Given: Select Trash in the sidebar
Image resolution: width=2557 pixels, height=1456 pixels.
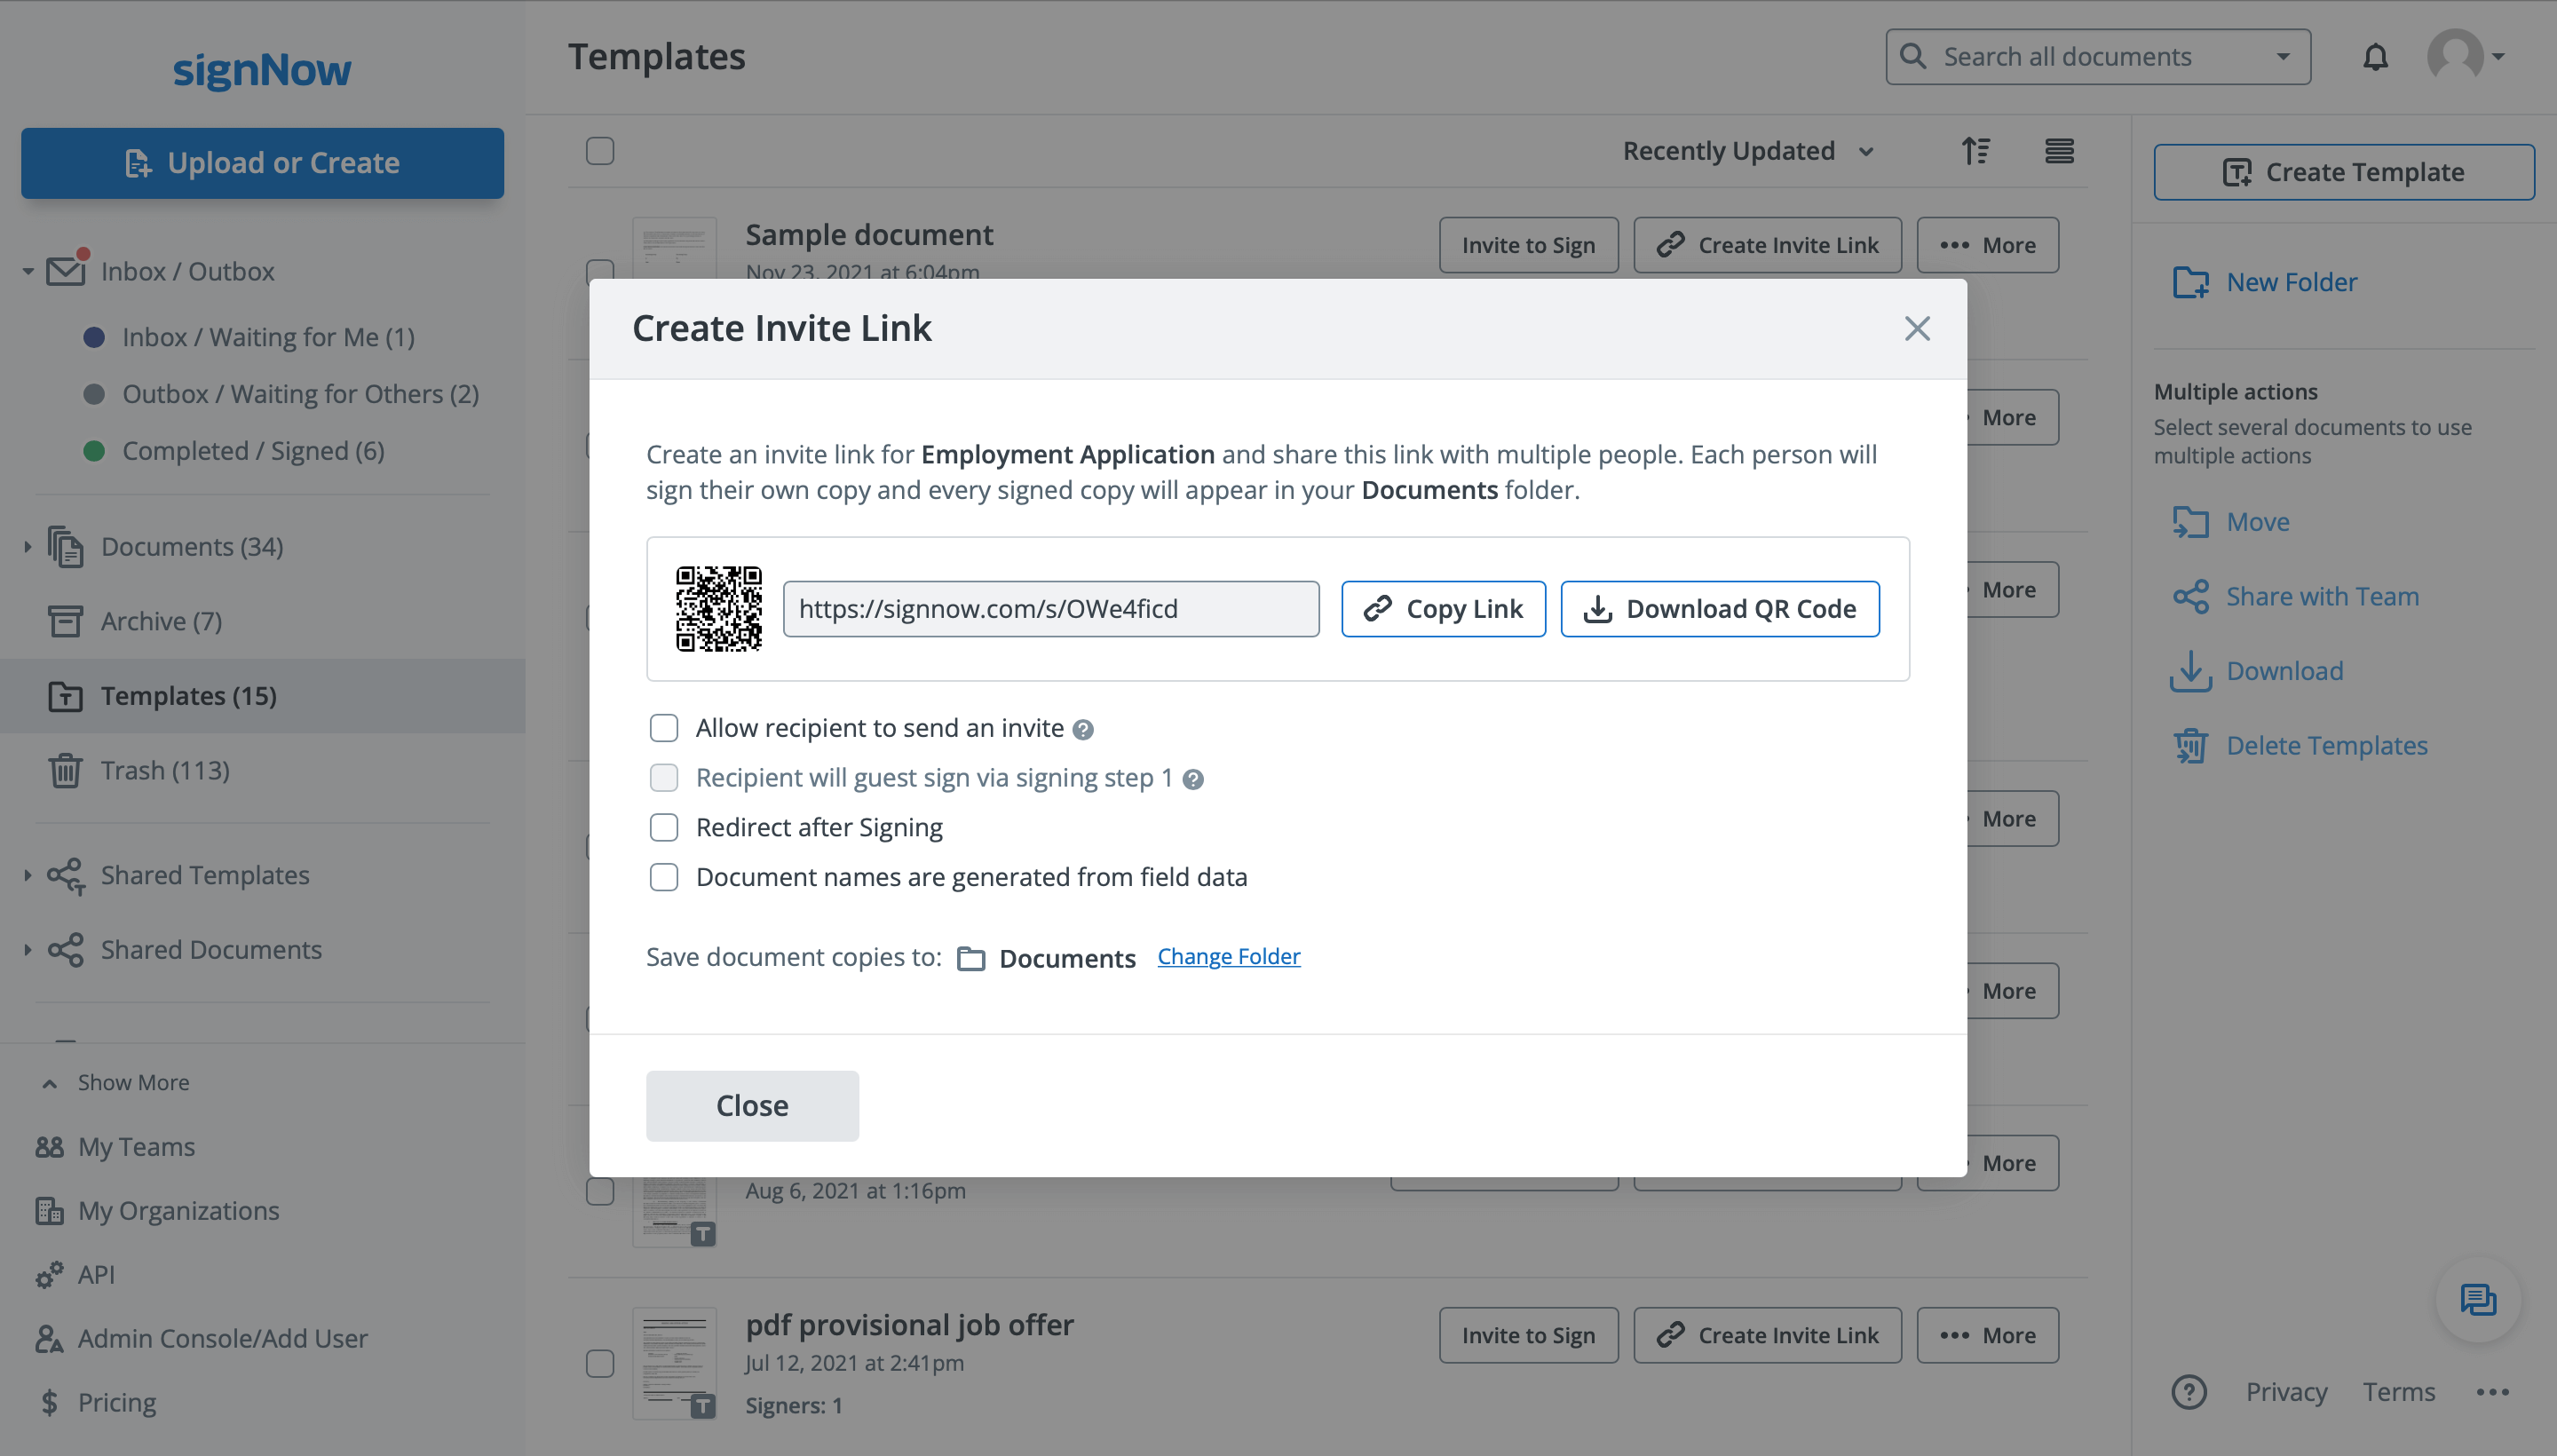Looking at the screenshot, I should pos(165,770).
